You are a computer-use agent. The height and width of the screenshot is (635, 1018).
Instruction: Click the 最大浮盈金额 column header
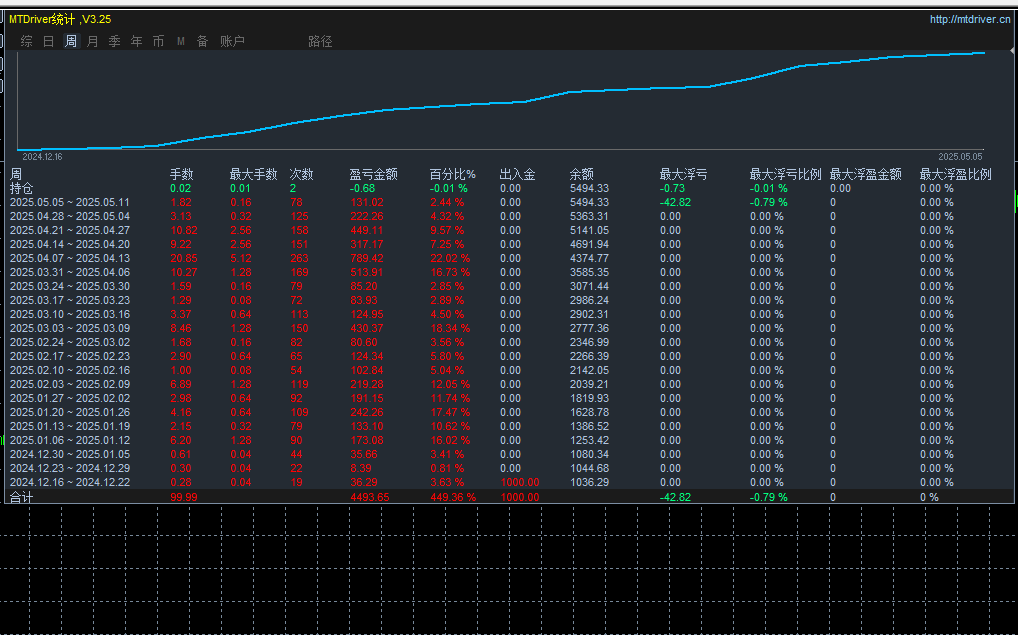click(865, 174)
